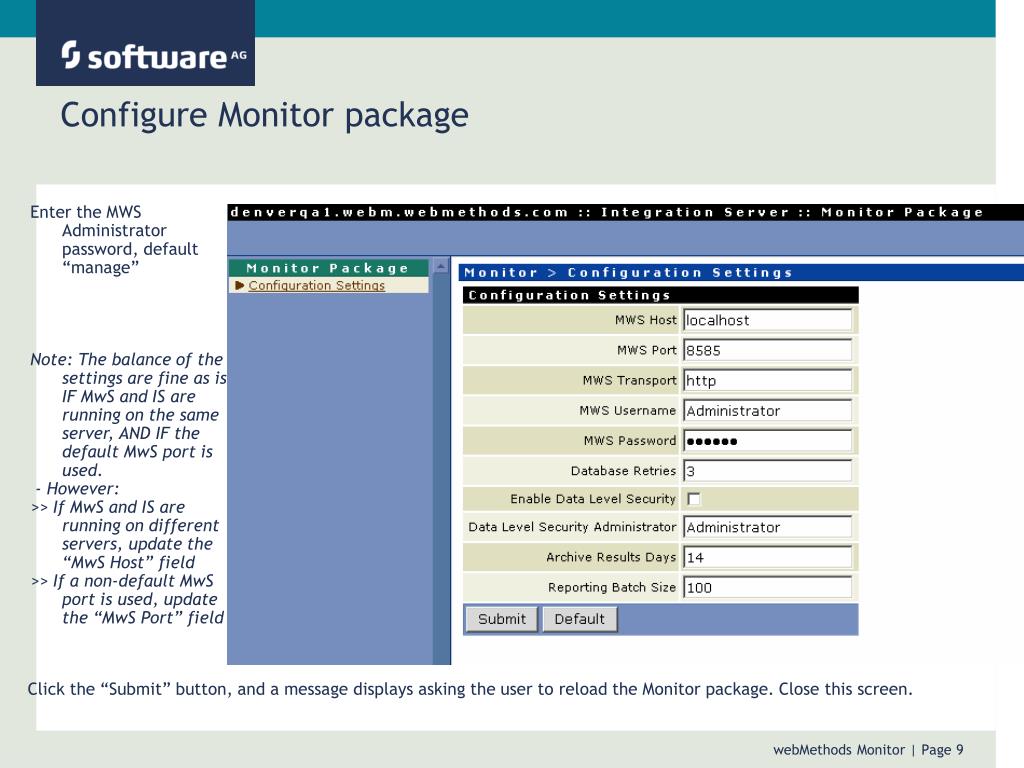Enable the Data Level Security checkbox

coord(694,499)
